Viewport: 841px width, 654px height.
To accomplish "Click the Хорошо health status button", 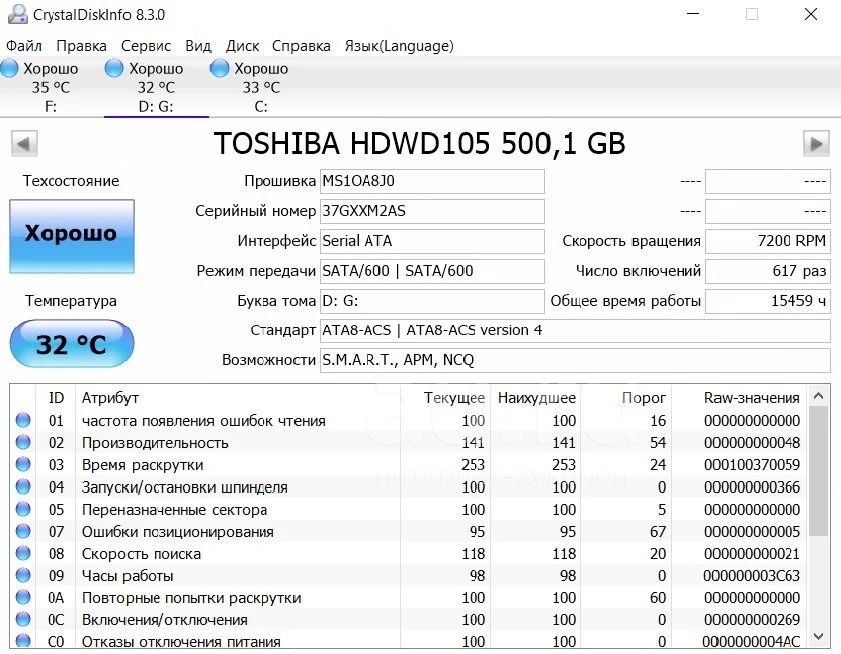I will click(x=72, y=236).
